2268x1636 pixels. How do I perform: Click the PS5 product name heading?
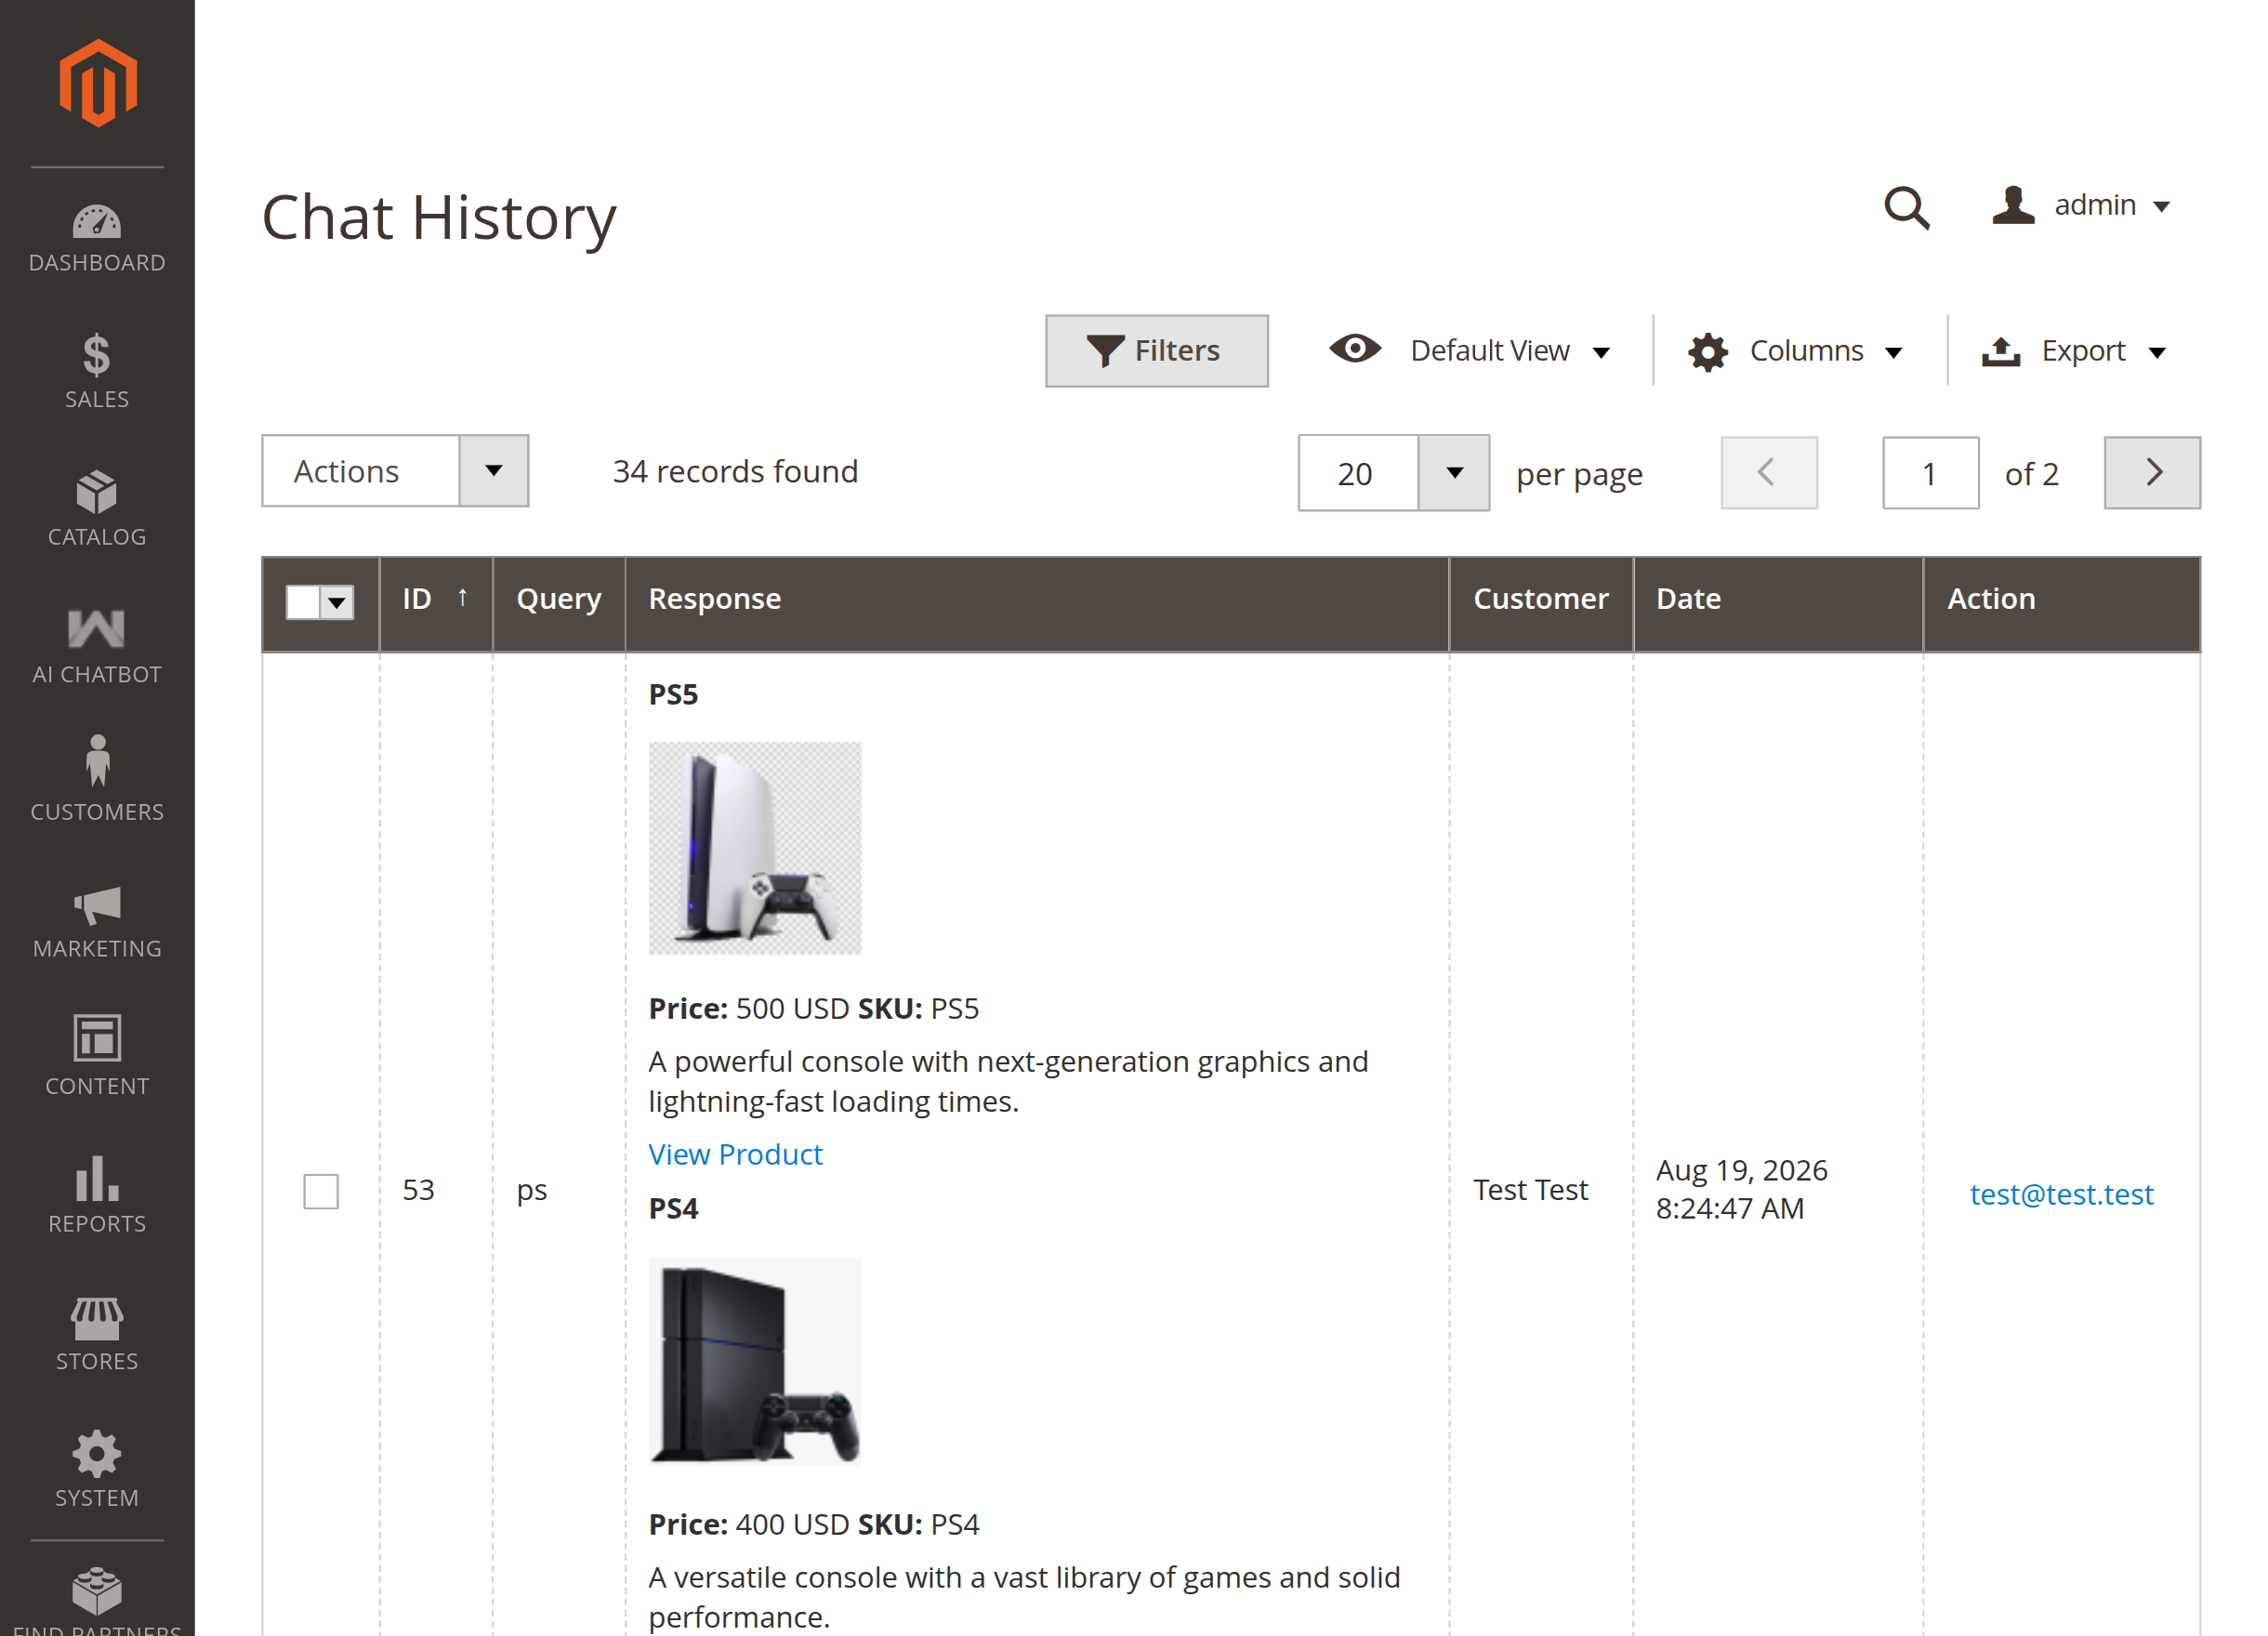tap(673, 694)
